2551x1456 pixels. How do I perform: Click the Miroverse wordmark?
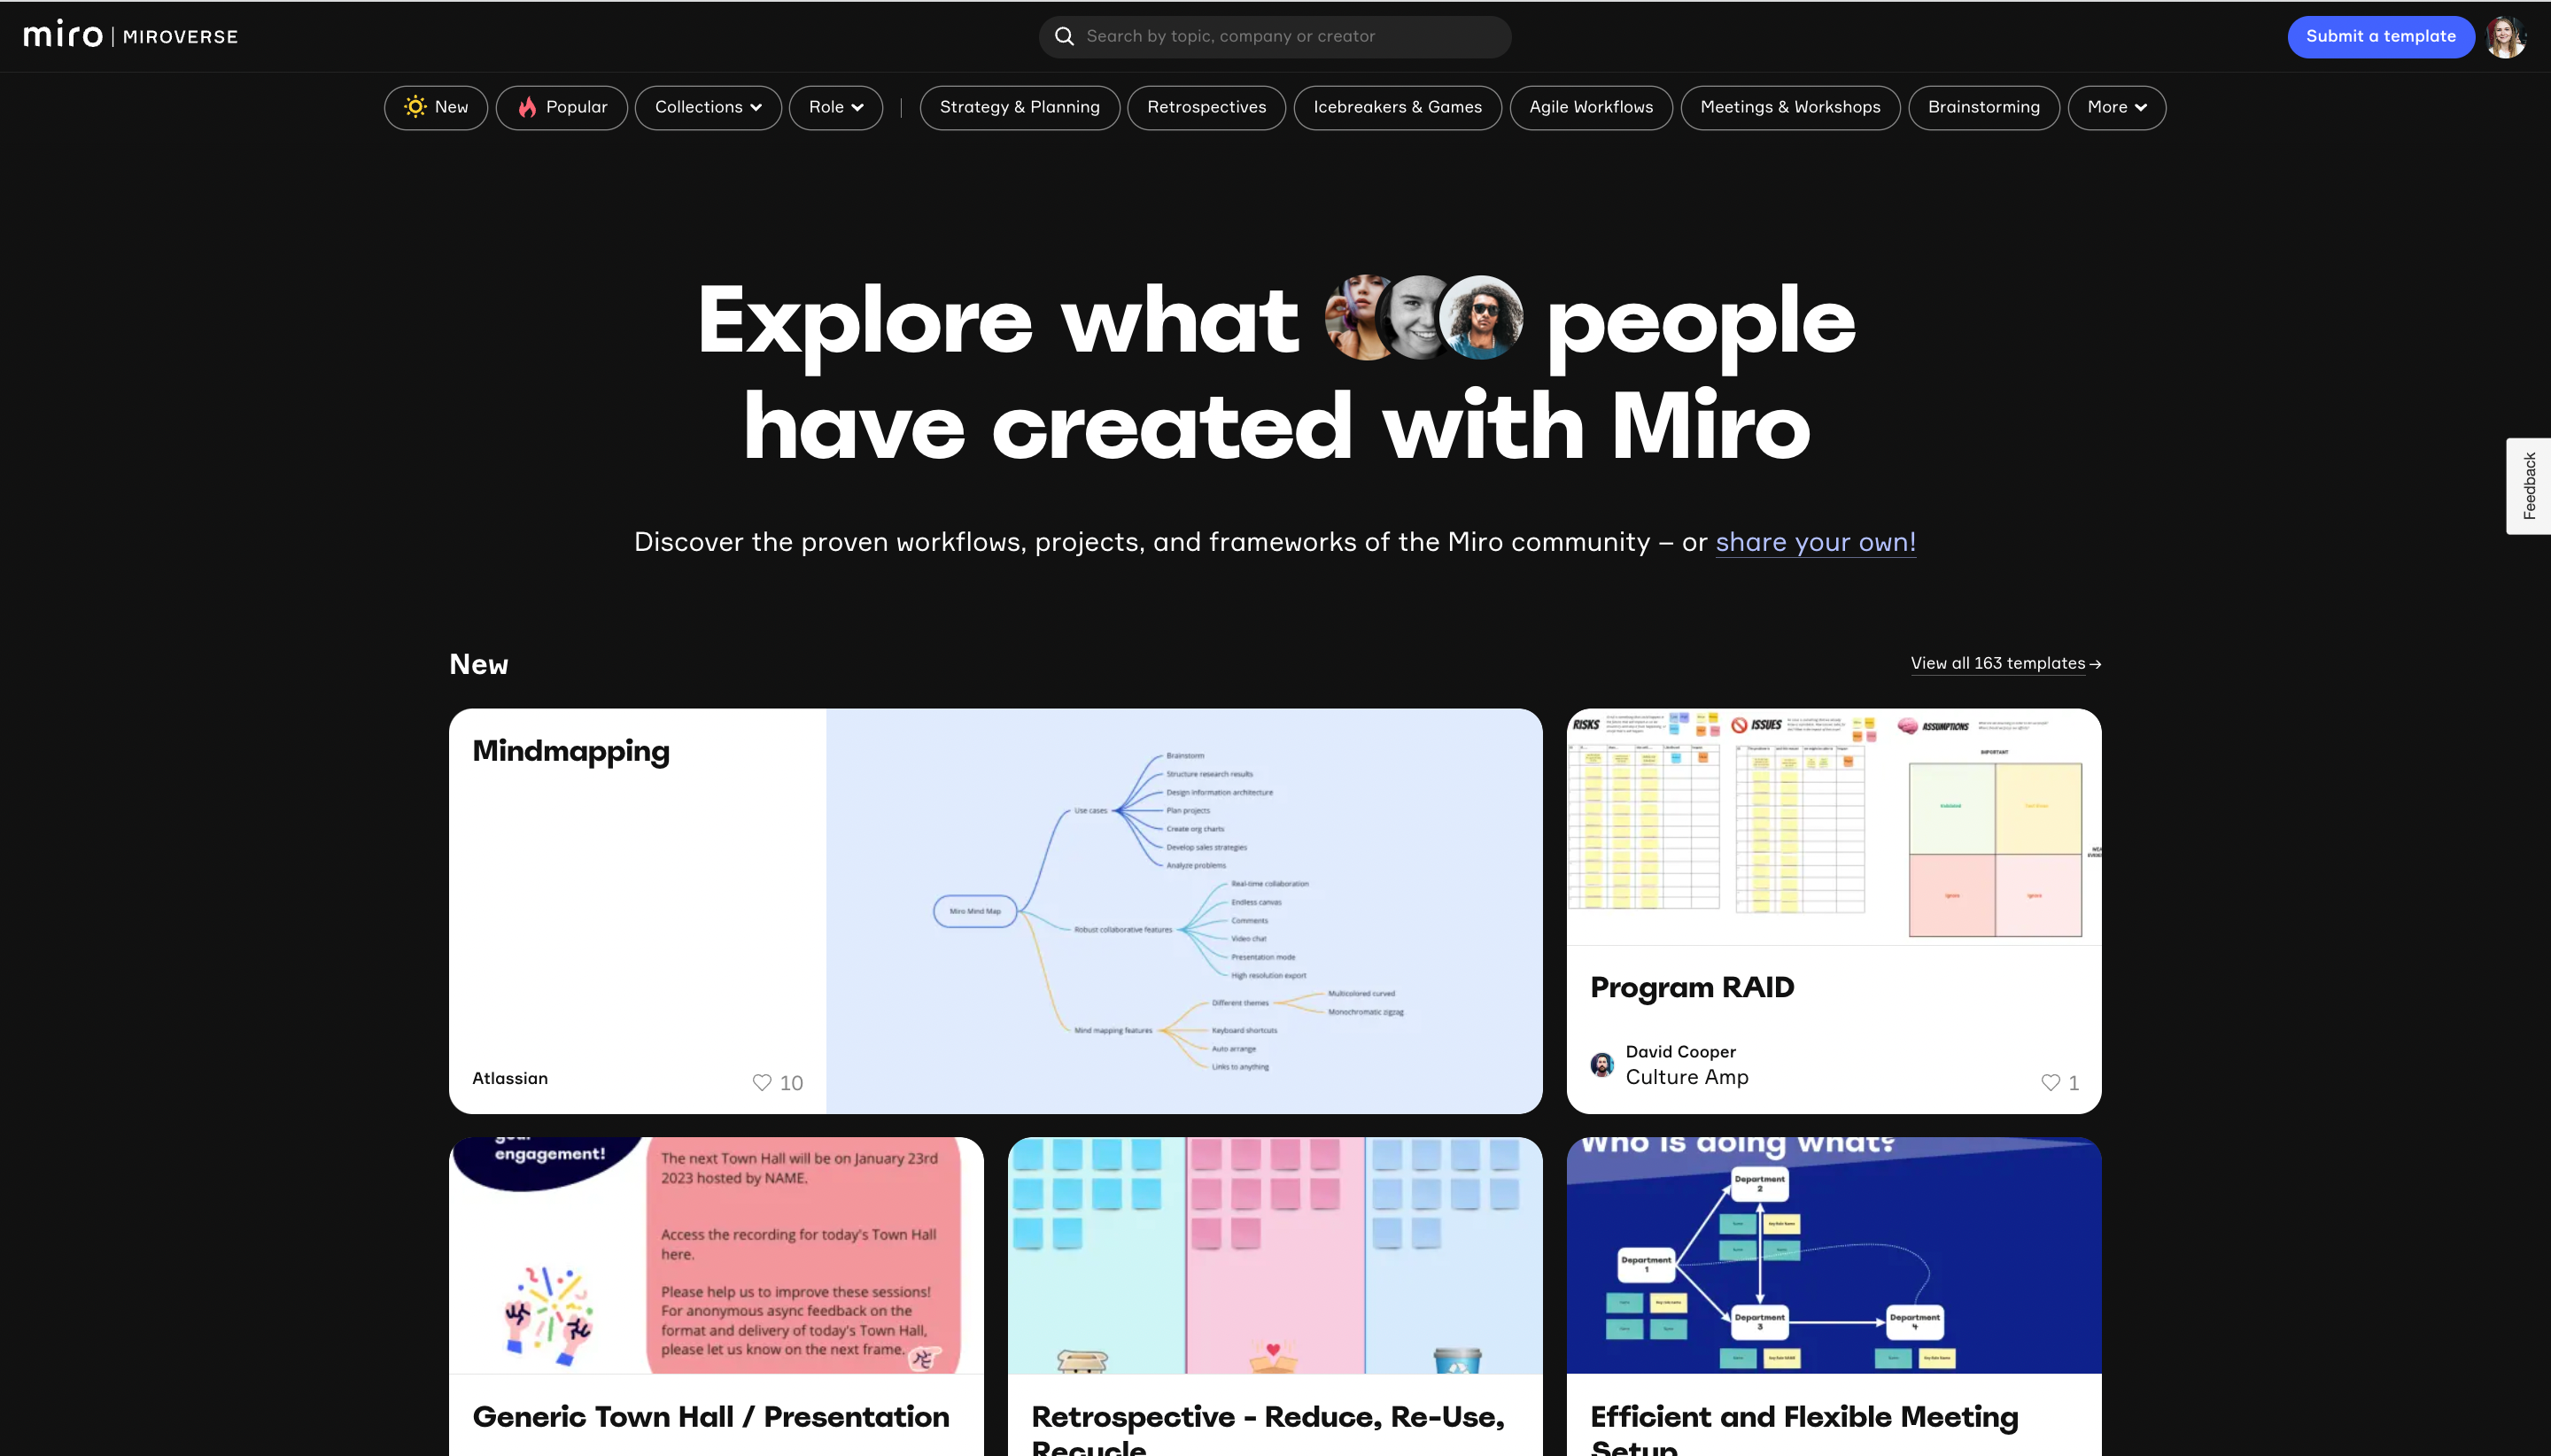tap(180, 37)
